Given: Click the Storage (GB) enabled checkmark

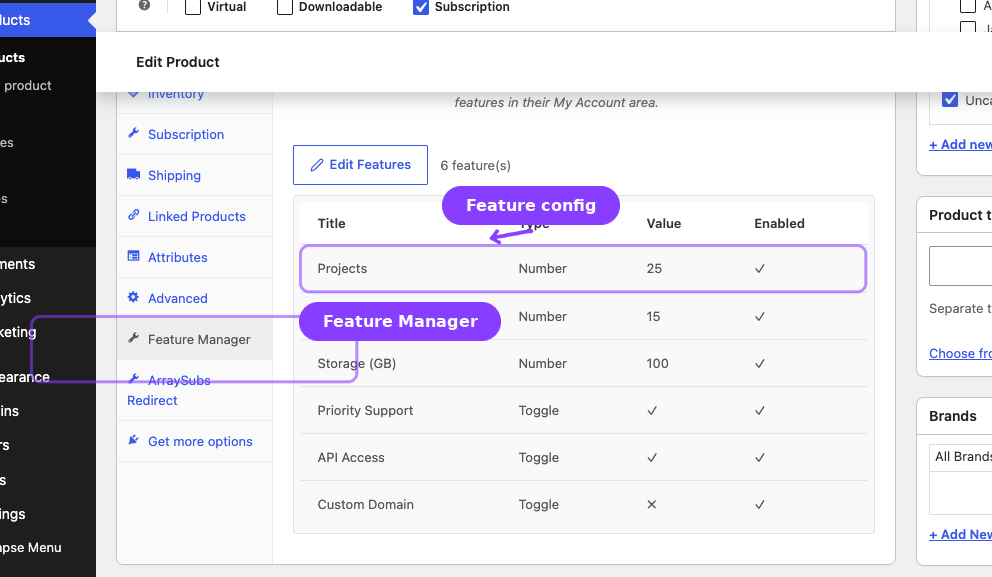Looking at the screenshot, I should coord(760,364).
